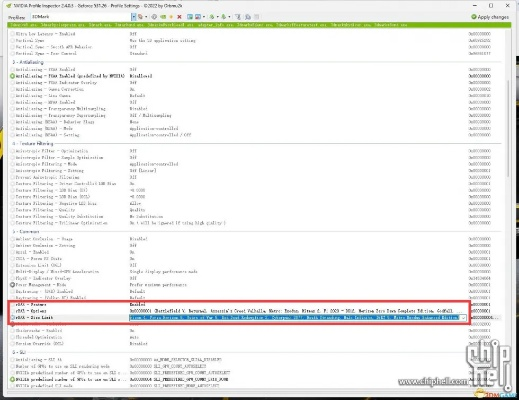Screen dimensions: 519x400
Task: Click the import profiles green arrow icon
Action: coord(223,17)
